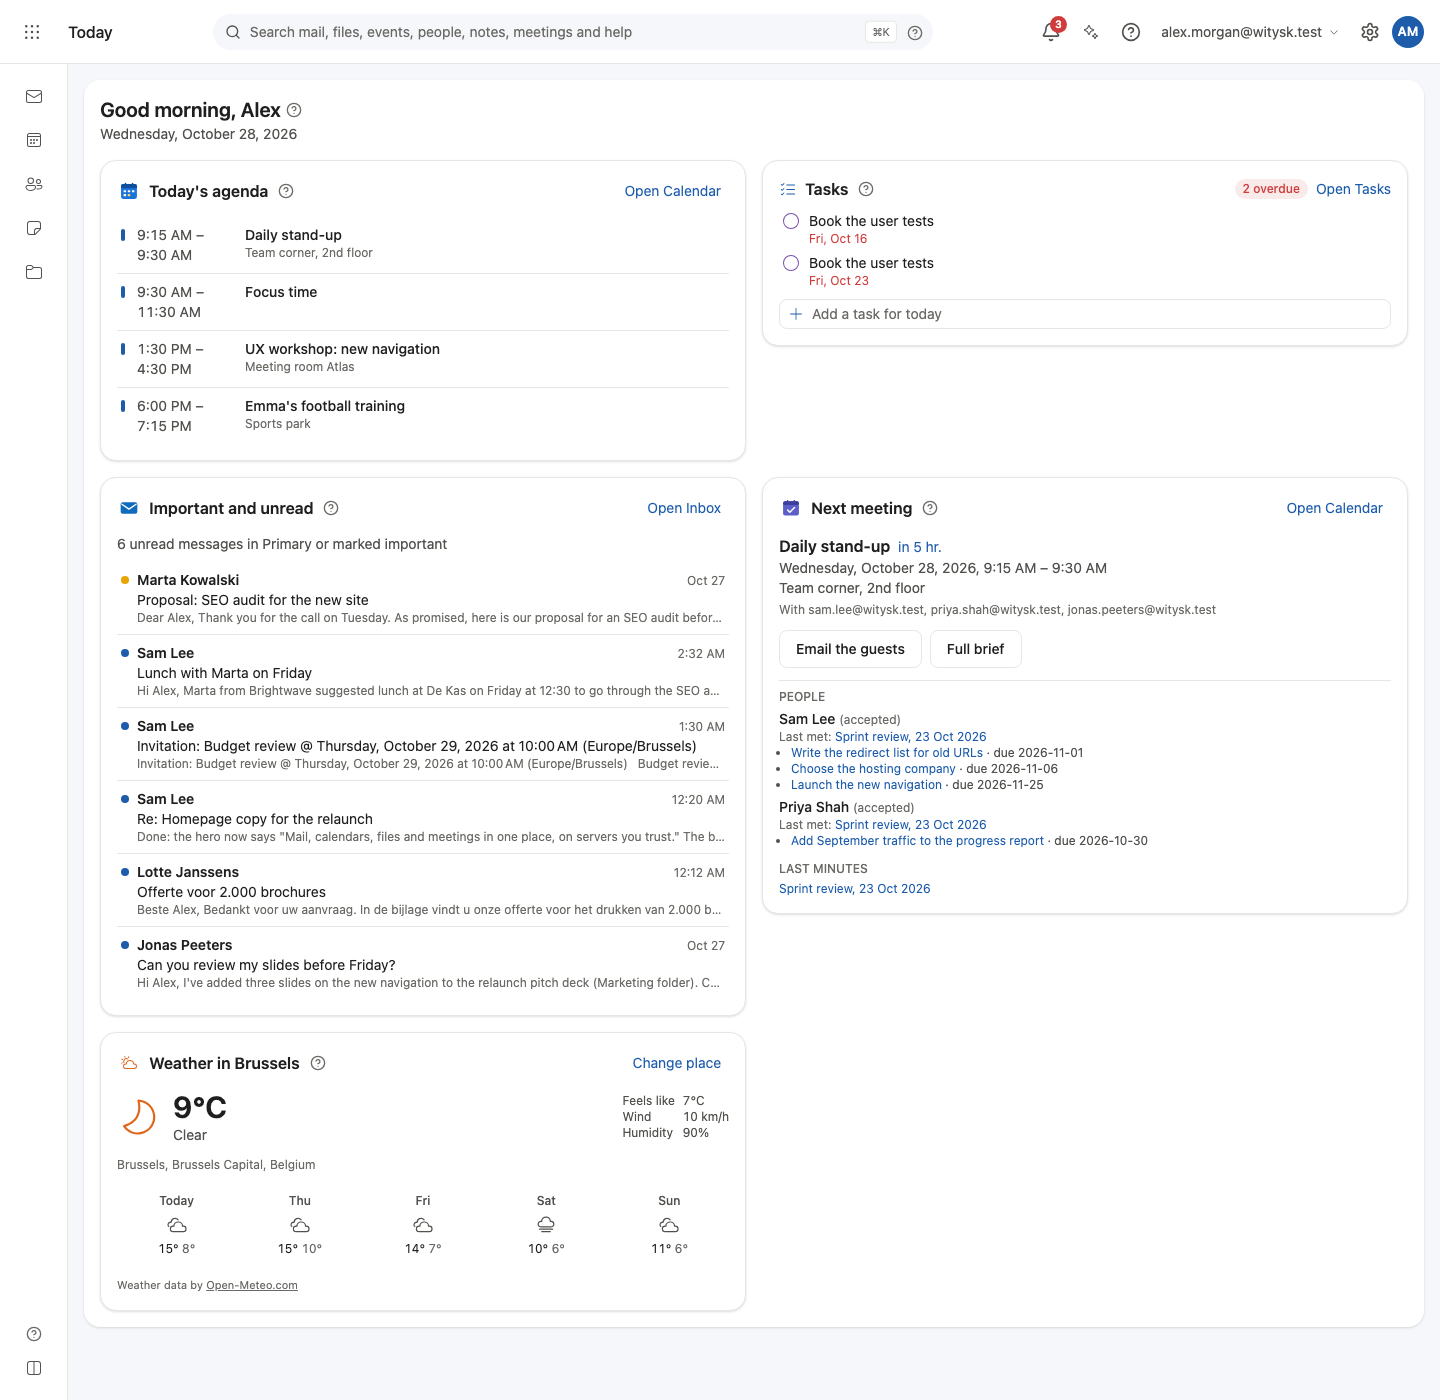
Task: Expand the alex.morgan@witysk.test account dropdown
Action: 1249,32
